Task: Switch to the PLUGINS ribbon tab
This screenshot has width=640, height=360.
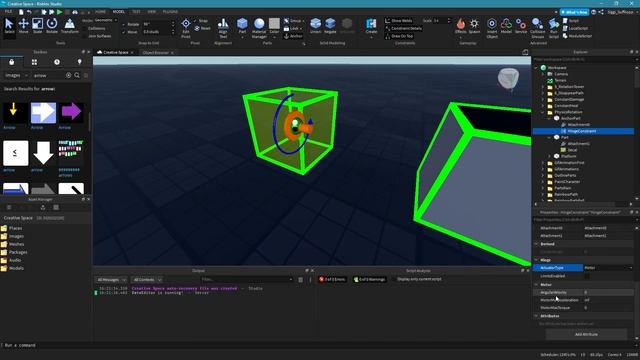Action: (170, 12)
